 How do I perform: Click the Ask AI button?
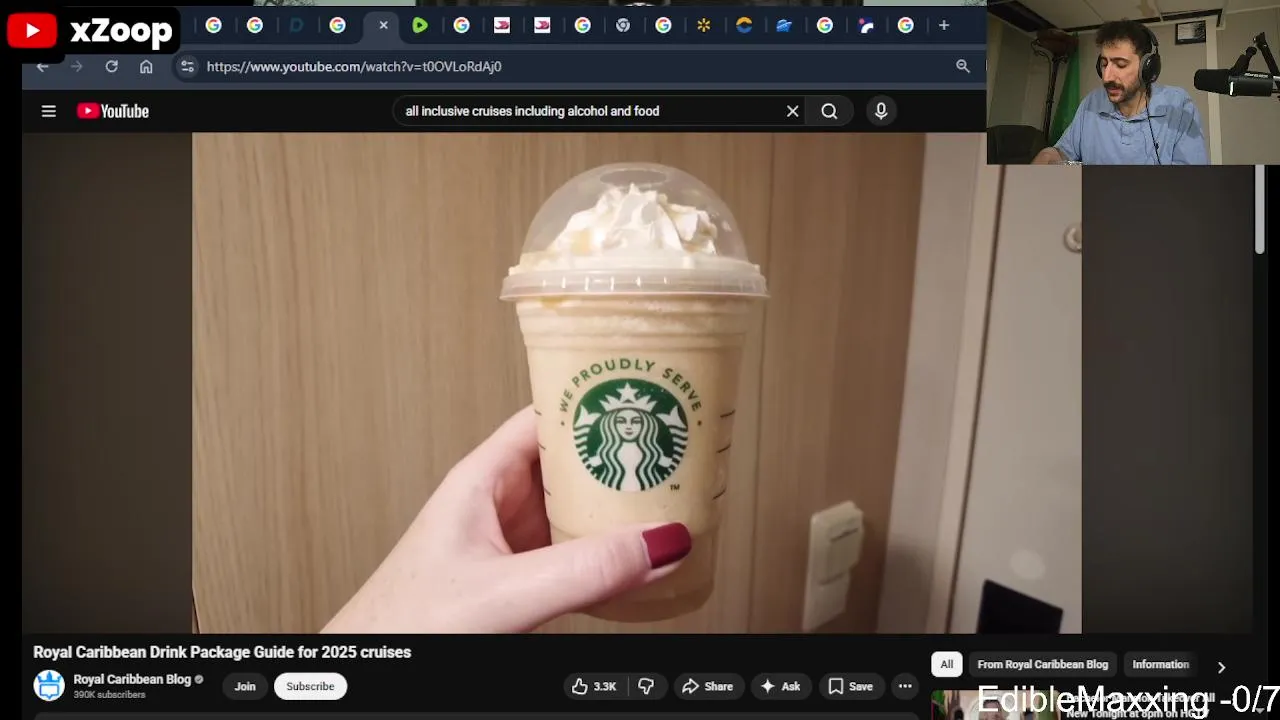(x=780, y=686)
